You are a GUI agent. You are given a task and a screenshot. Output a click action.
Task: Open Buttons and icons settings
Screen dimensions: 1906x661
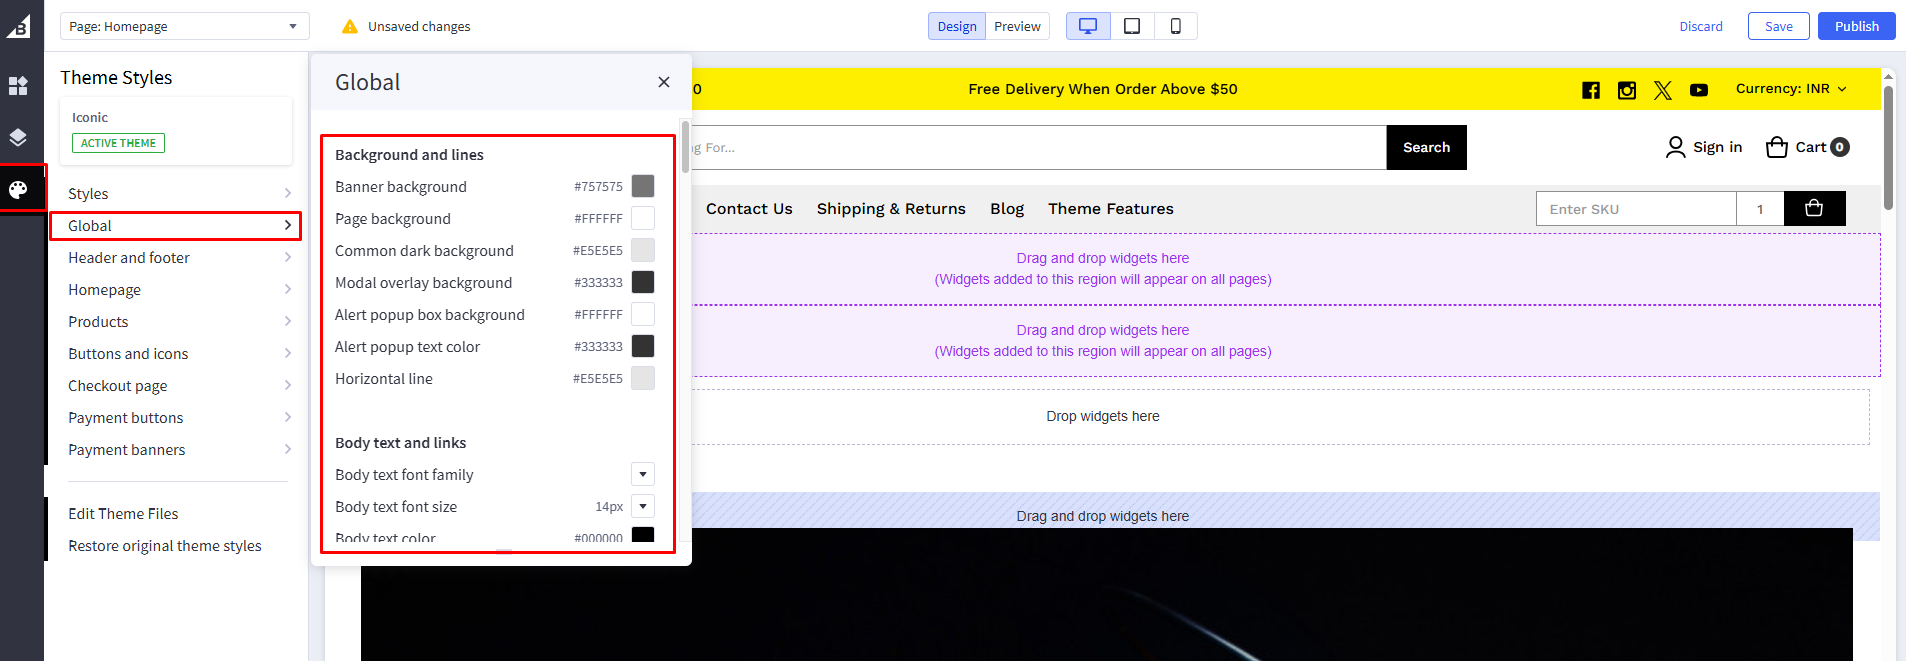[x=176, y=354]
